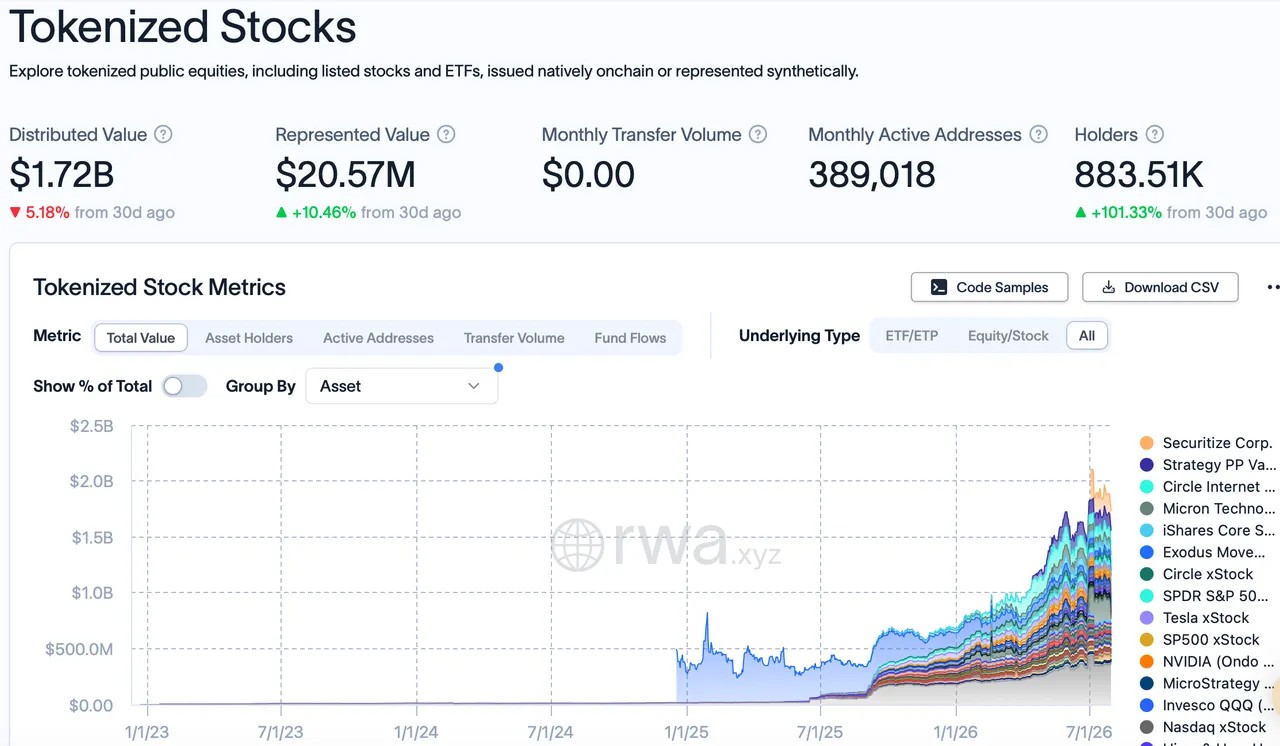Toggle the Show % of Total switch
Screen dimensions: 1280x746
[x=184, y=386]
